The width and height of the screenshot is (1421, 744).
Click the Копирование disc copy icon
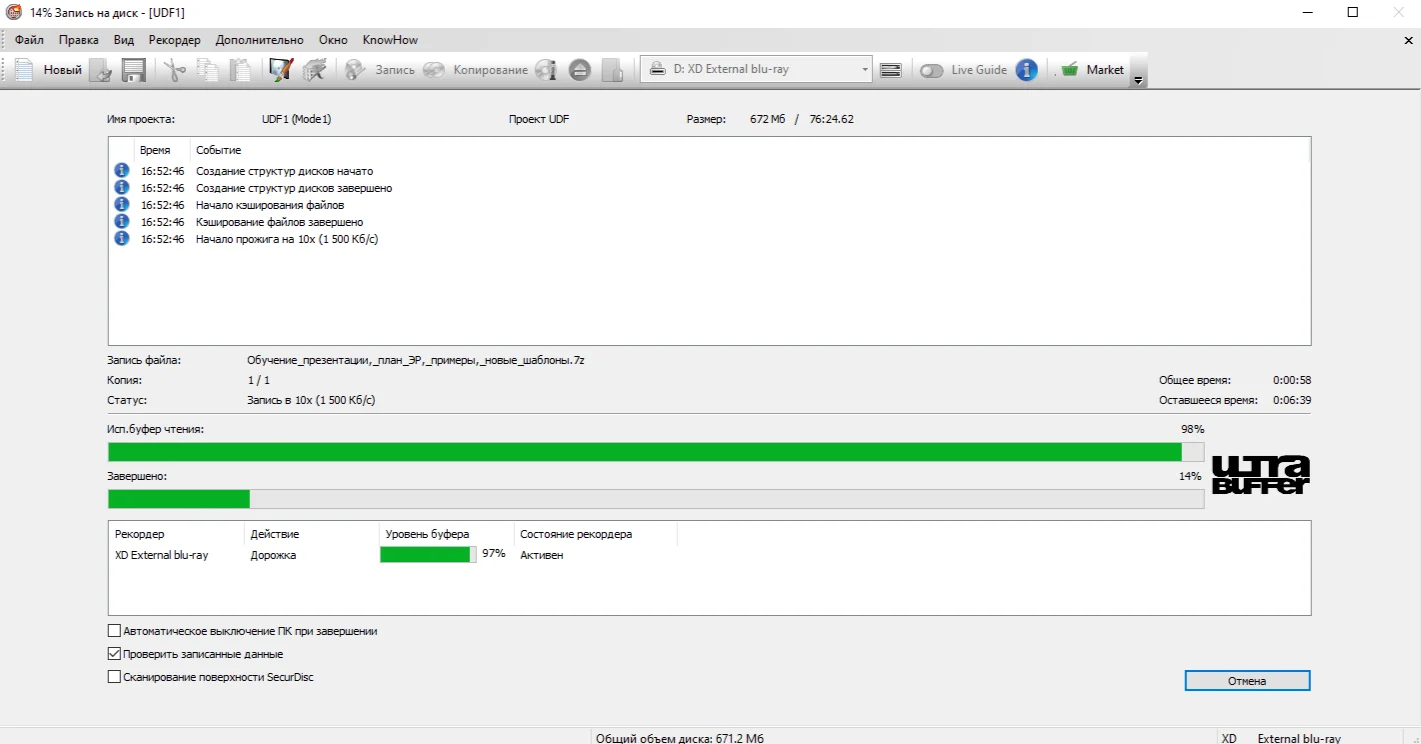(x=434, y=70)
